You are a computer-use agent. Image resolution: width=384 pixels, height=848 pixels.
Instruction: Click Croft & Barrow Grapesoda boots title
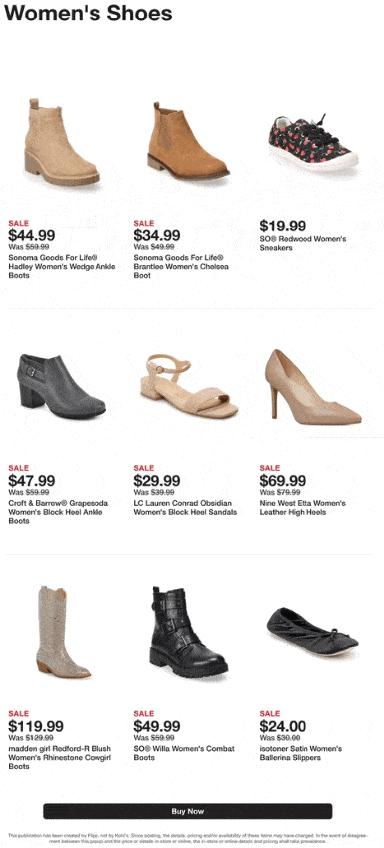[x=58, y=512]
